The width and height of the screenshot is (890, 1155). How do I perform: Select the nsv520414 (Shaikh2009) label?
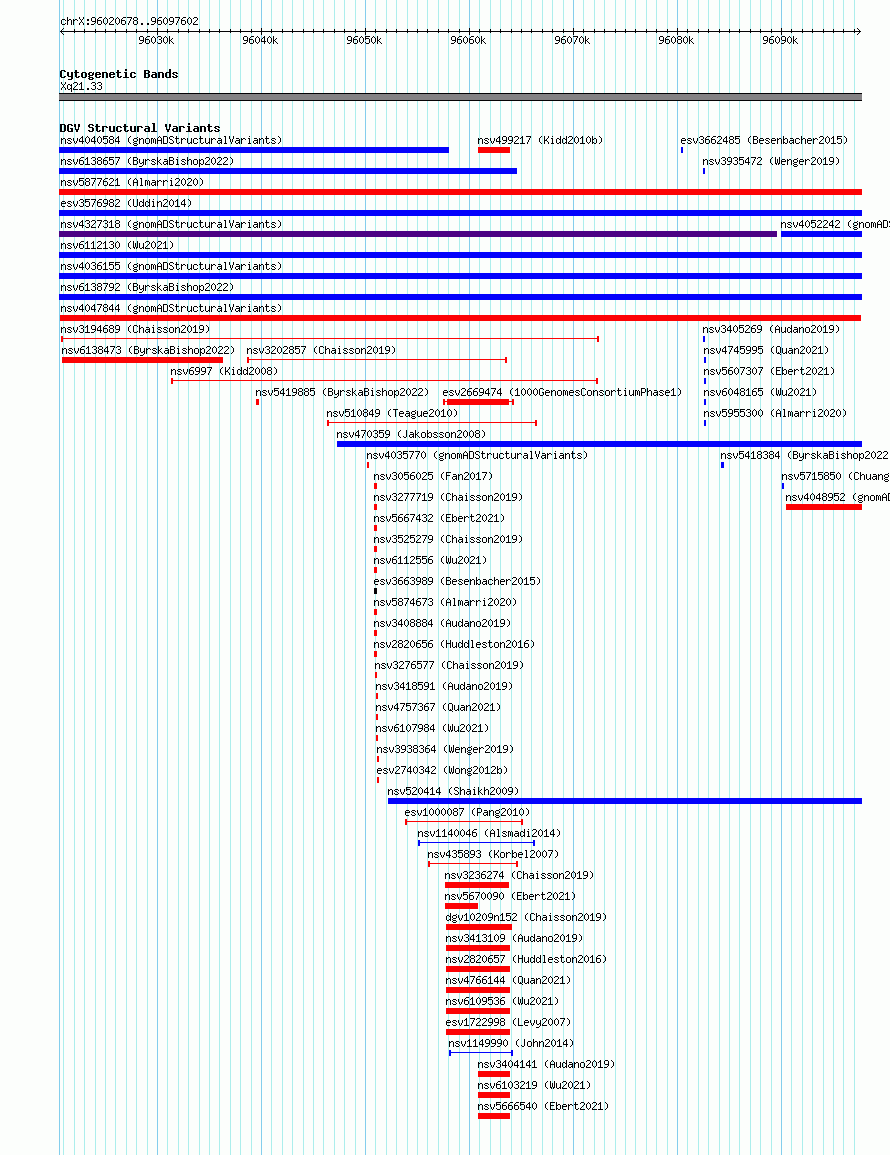point(453,791)
